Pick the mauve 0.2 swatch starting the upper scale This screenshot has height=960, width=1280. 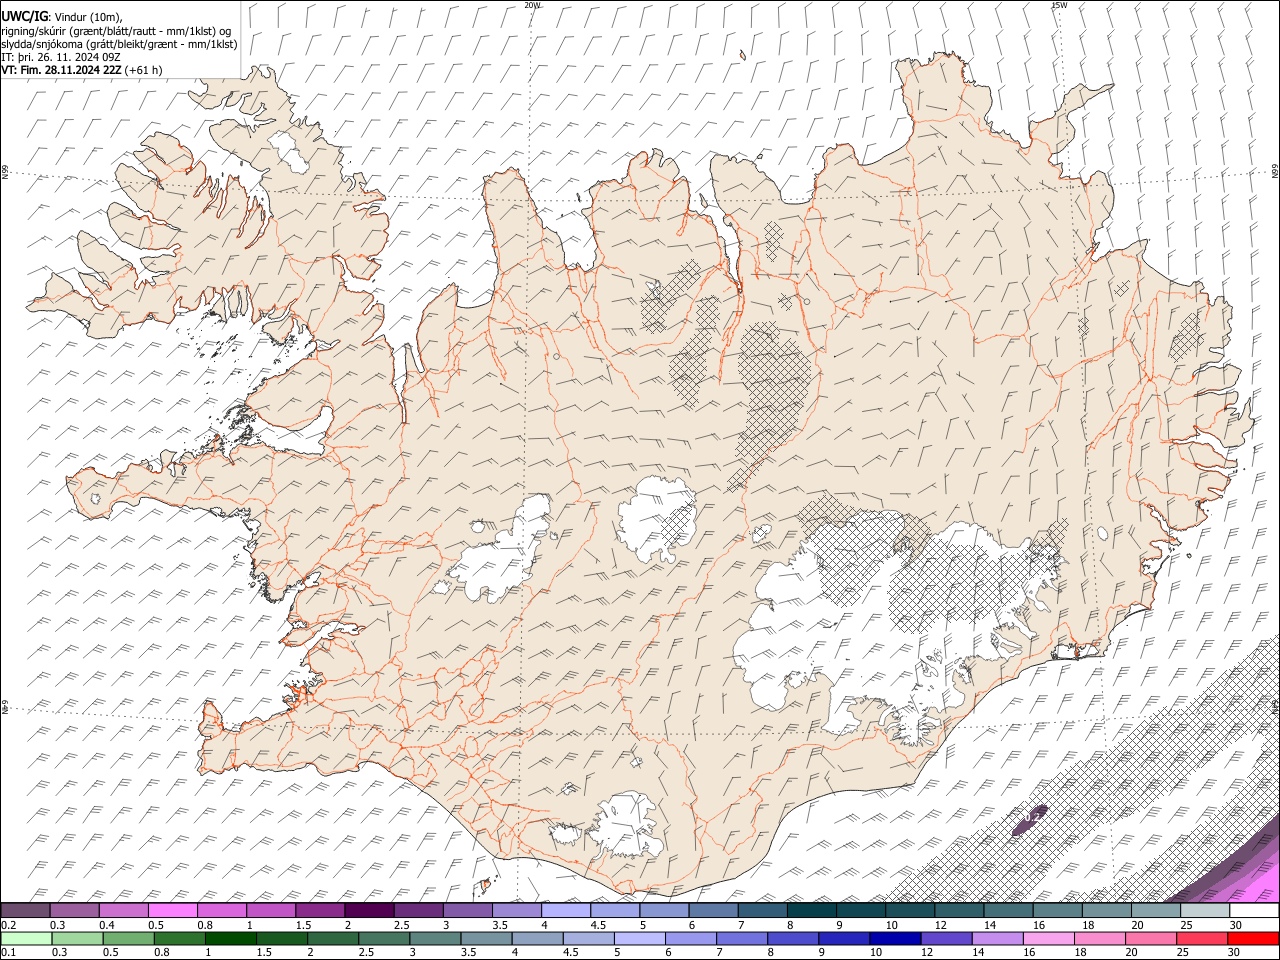(25, 910)
